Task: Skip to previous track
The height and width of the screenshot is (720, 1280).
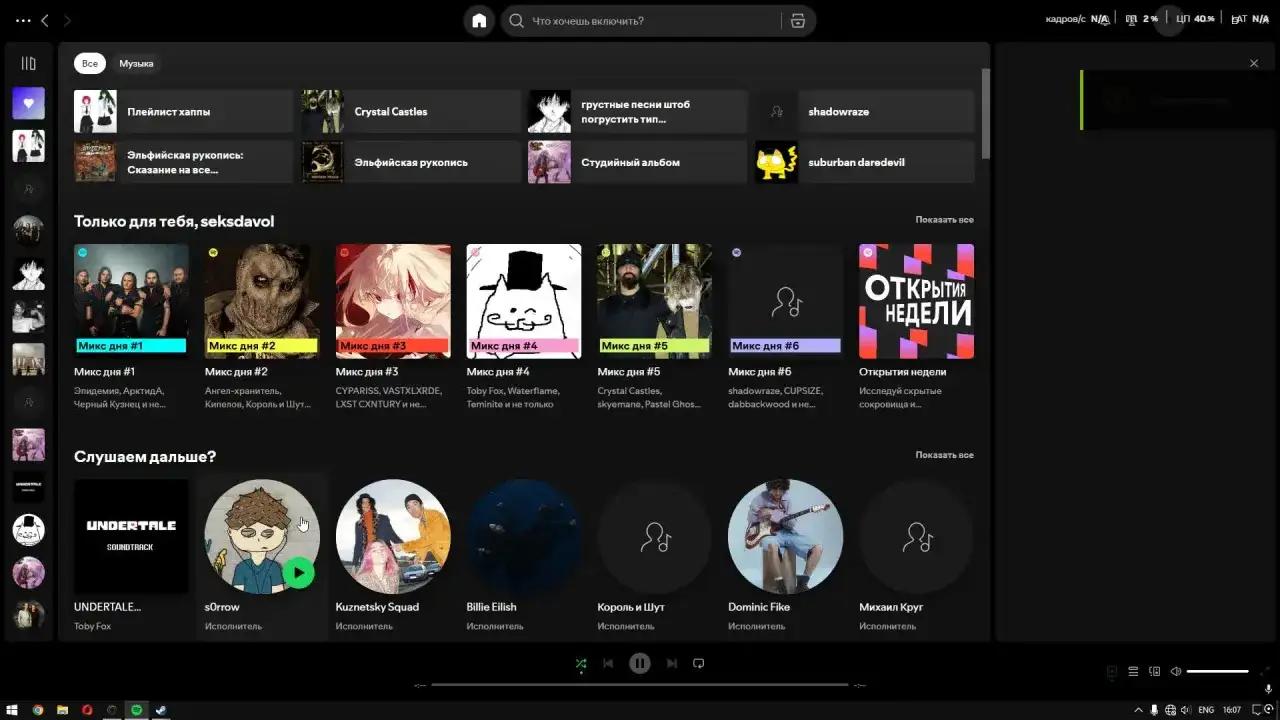Action: [608, 663]
